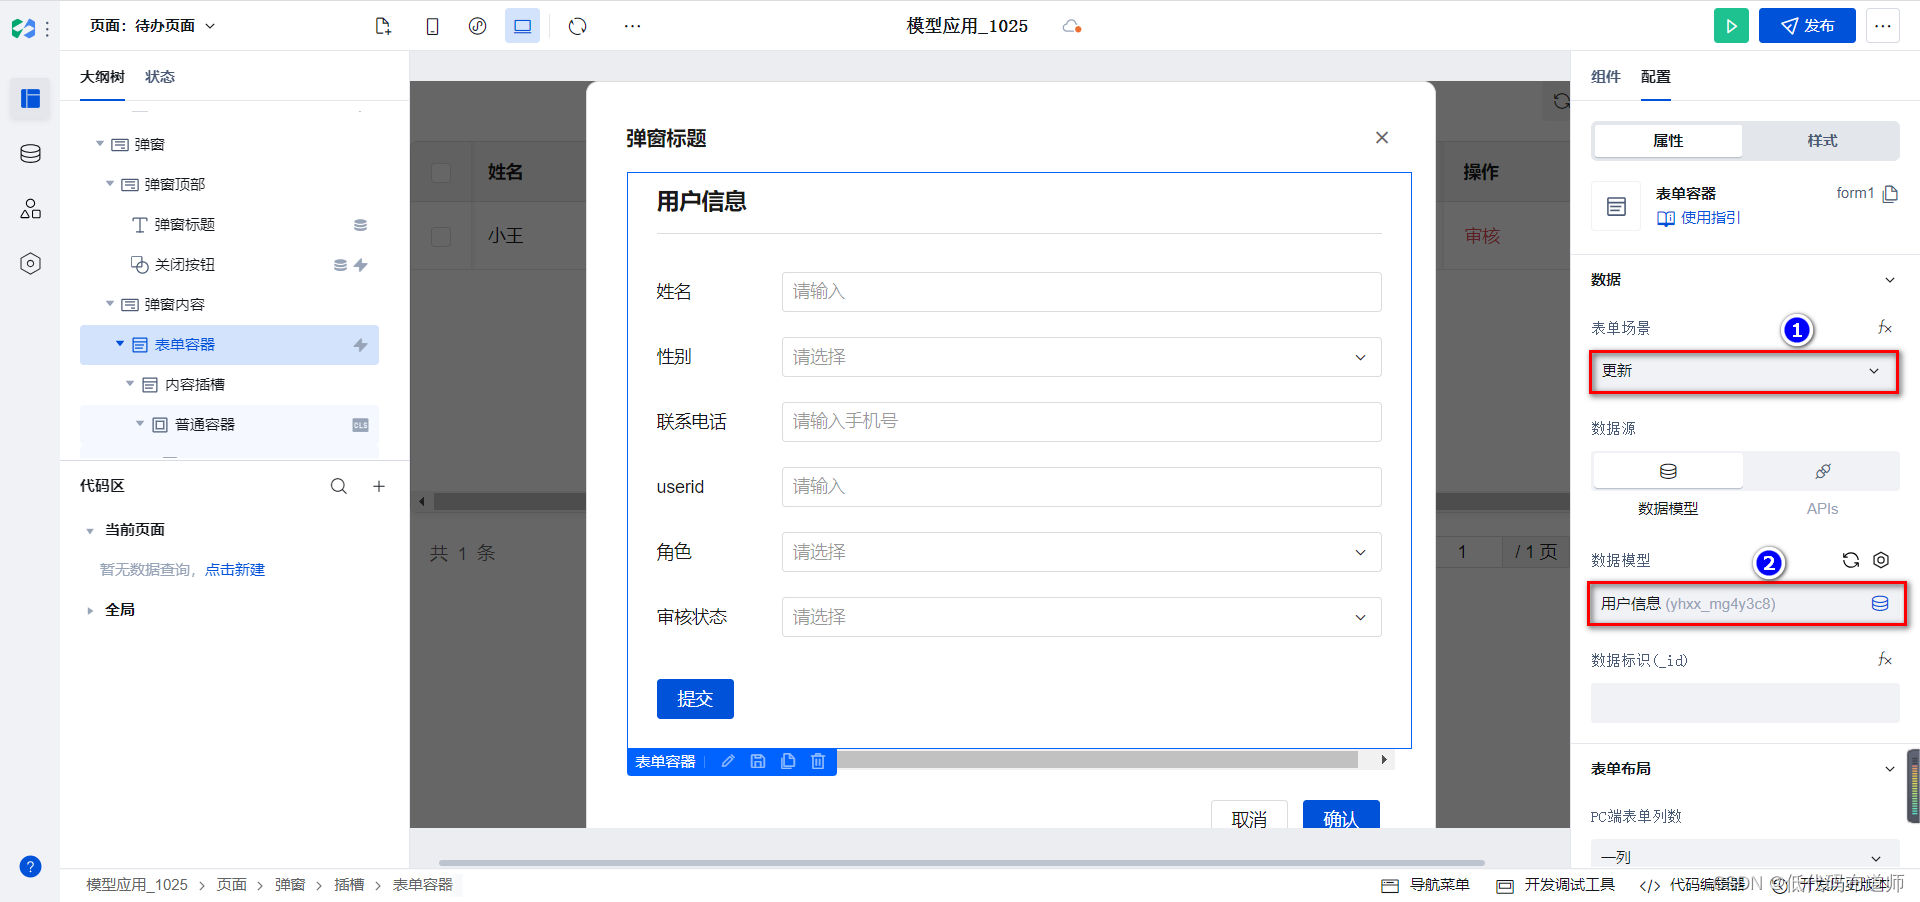Open the 表单场景 dropdown showing 更新
The height and width of the screenshot is (902, 1920).
1744,370
